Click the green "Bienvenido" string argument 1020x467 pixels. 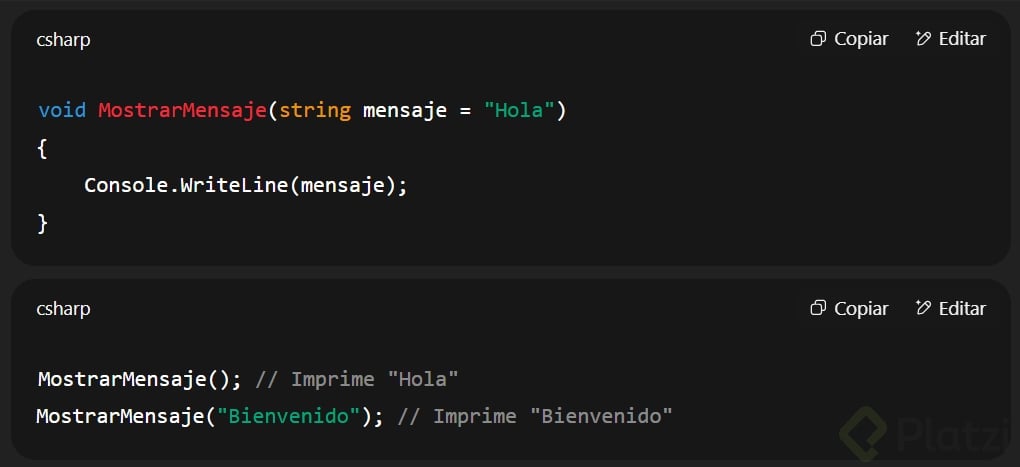(x=294, y=416)
